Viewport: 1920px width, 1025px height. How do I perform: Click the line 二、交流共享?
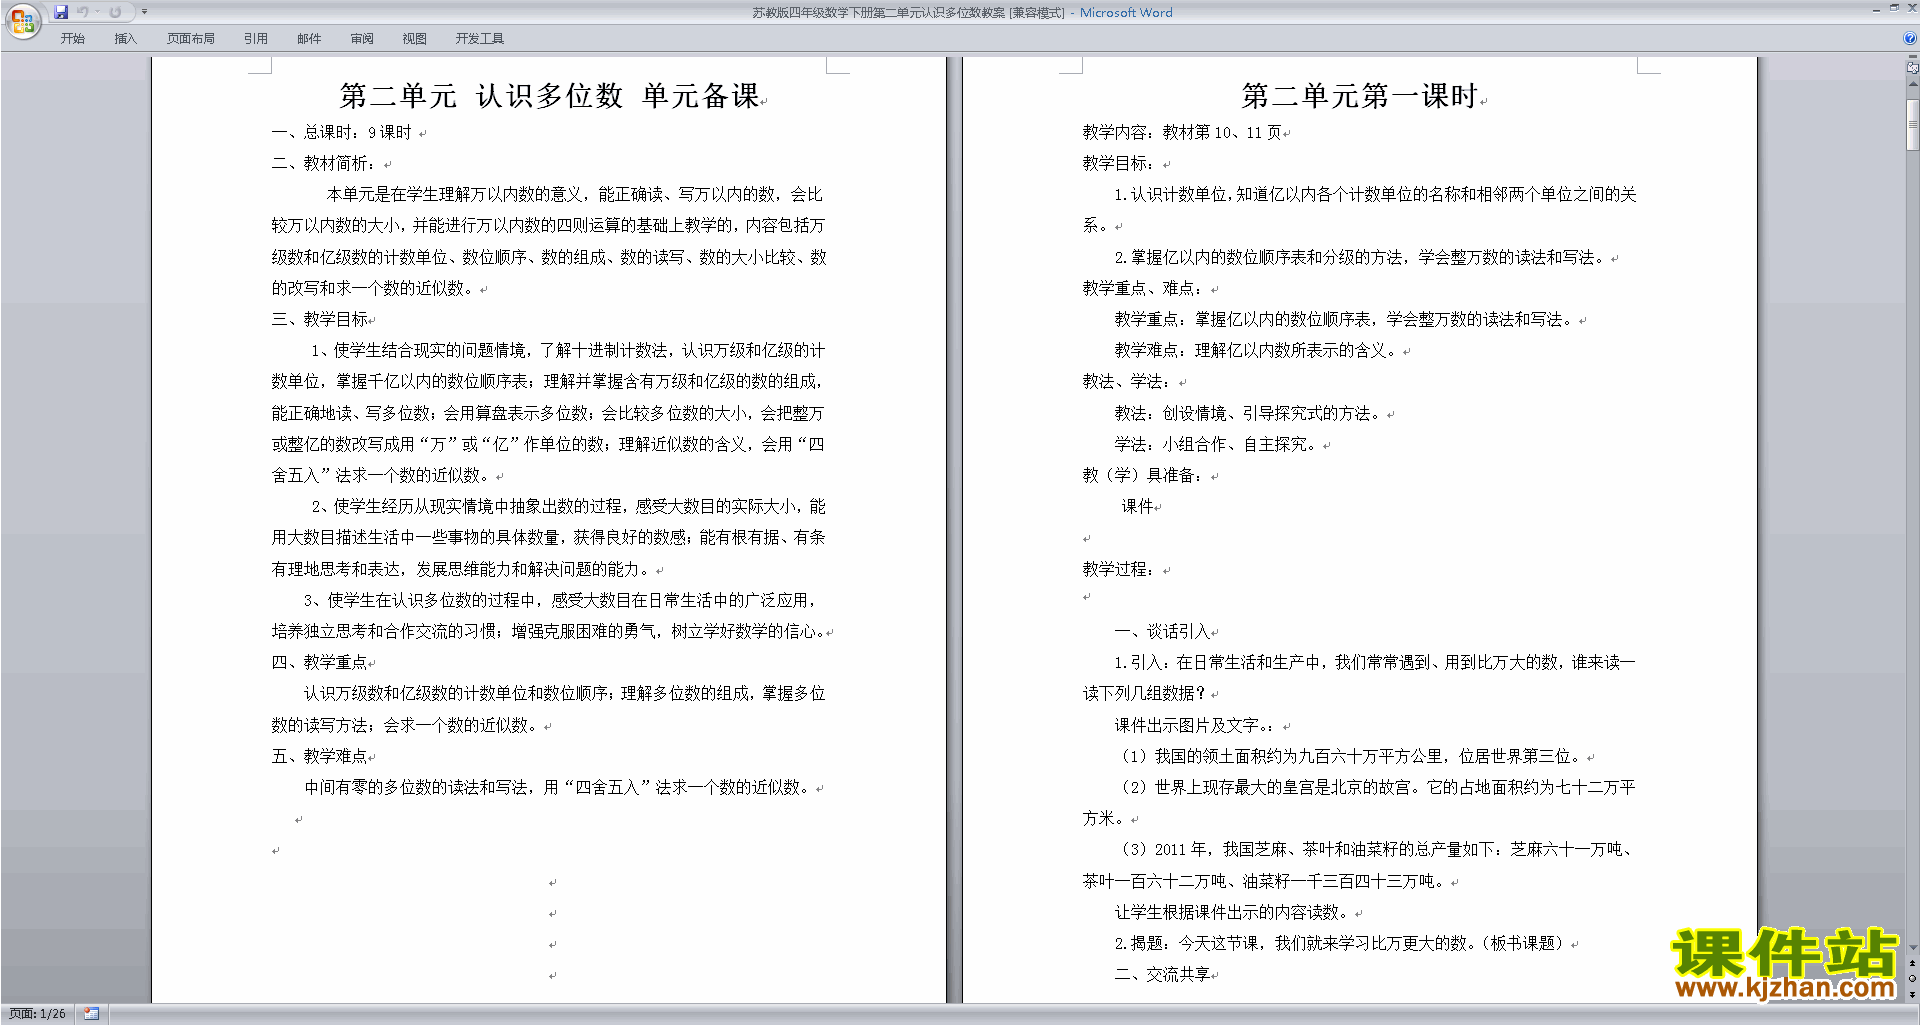(x=1162, y=974)
